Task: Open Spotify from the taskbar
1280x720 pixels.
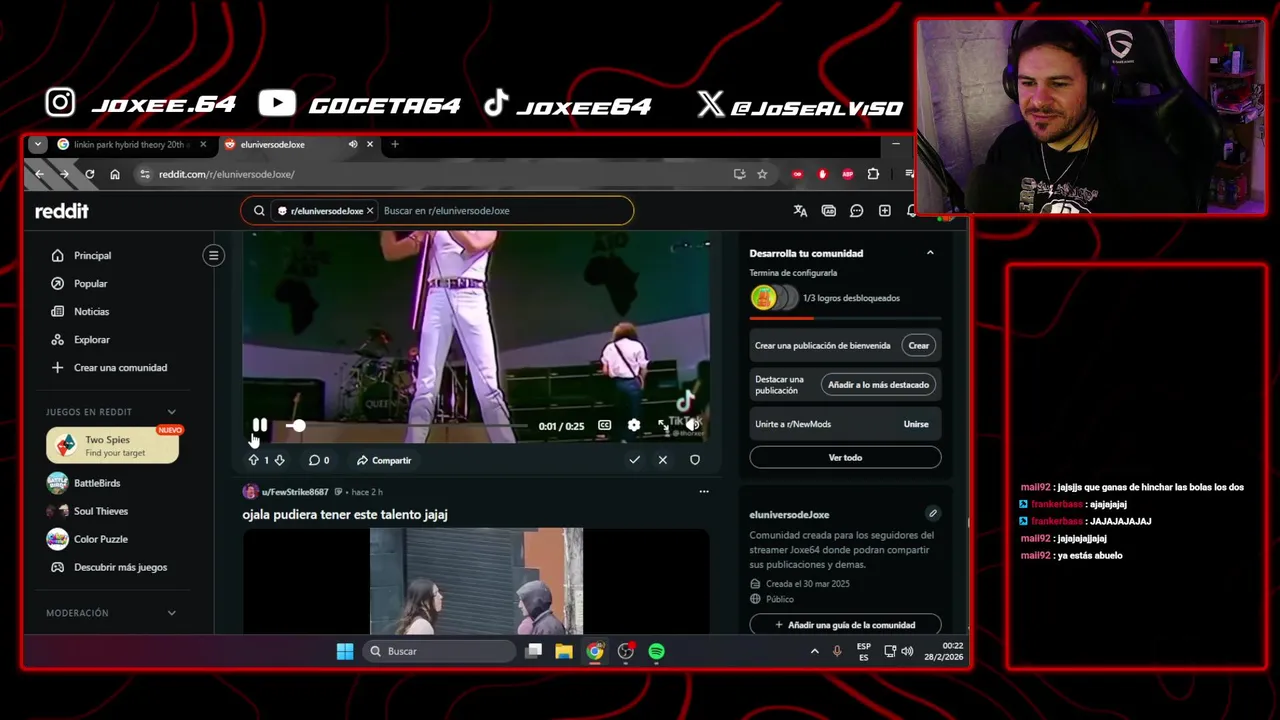Action: (656, 651)
